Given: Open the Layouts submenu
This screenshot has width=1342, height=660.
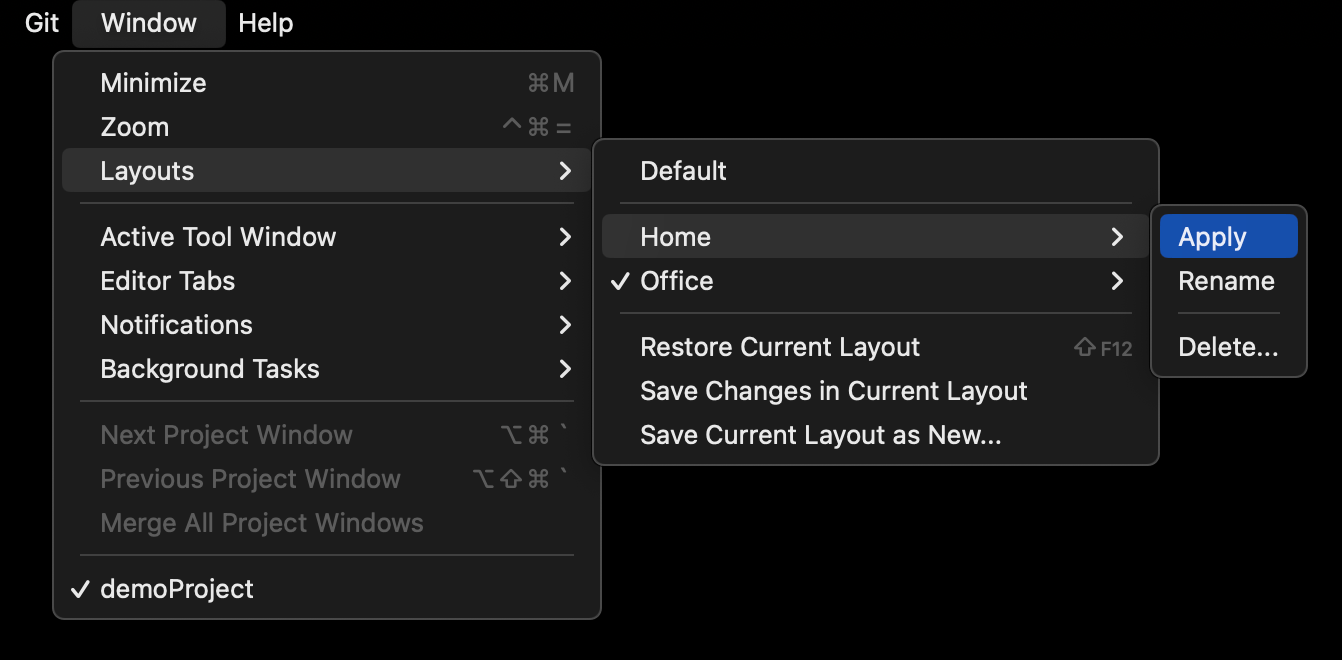Looking at the screenshot, I should [x=147, y=170].
